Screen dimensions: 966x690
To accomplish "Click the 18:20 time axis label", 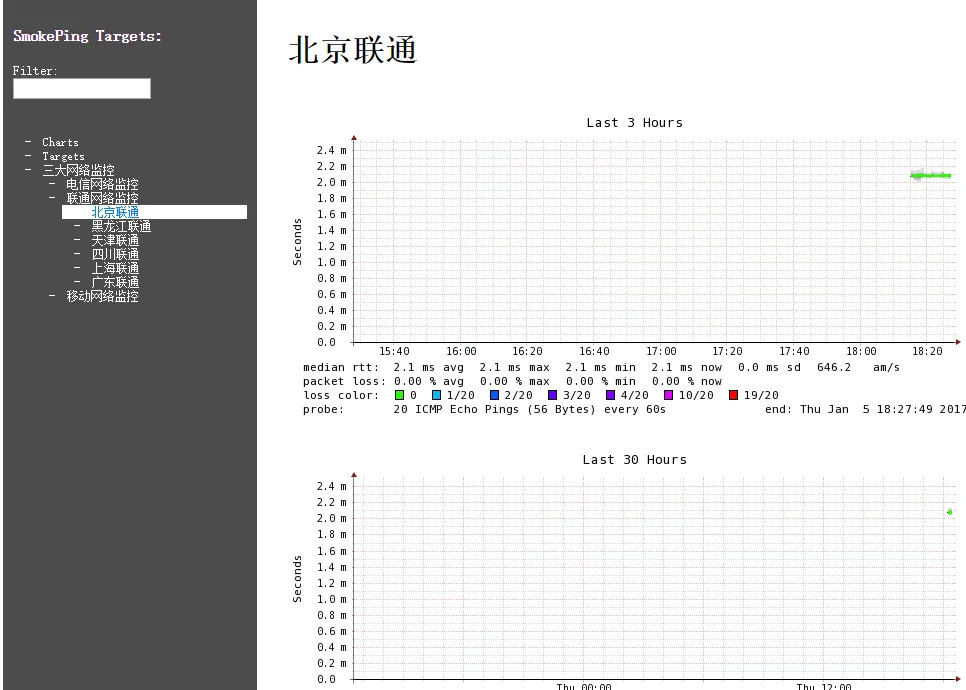I will (x=927, y=351).
